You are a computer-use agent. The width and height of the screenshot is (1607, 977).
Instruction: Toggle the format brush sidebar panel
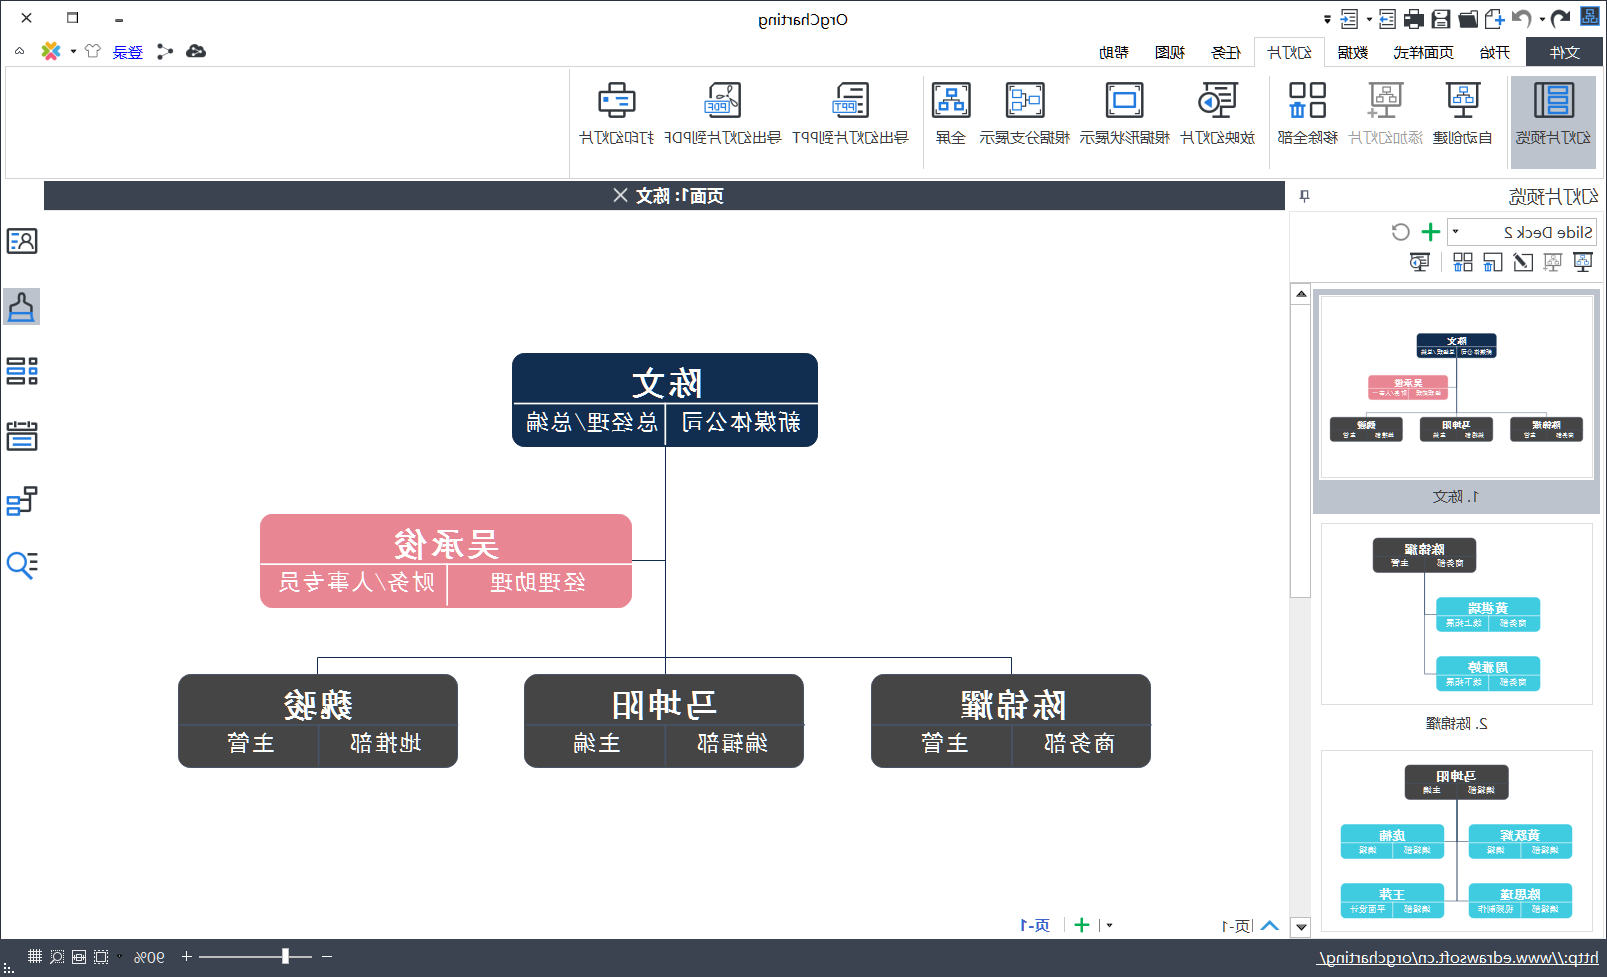coord(22,307)
